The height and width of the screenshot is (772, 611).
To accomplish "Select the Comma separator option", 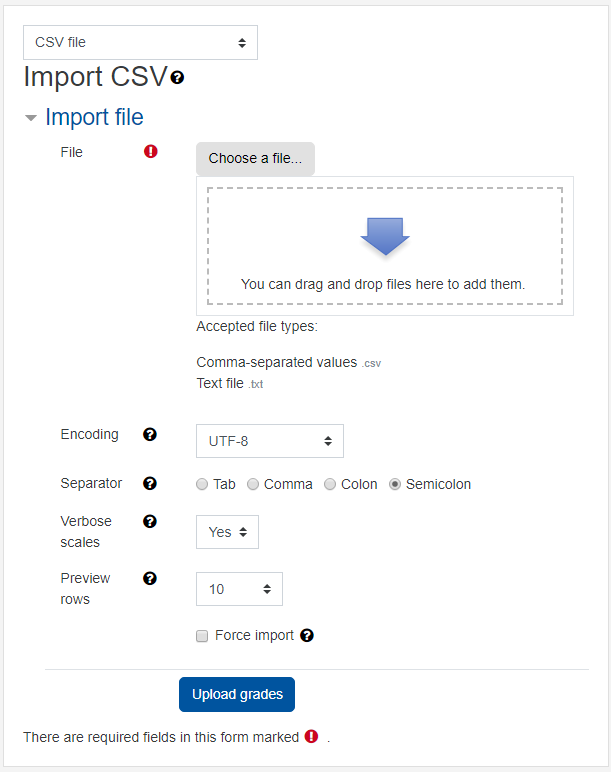I will click(x=253, y=484).
